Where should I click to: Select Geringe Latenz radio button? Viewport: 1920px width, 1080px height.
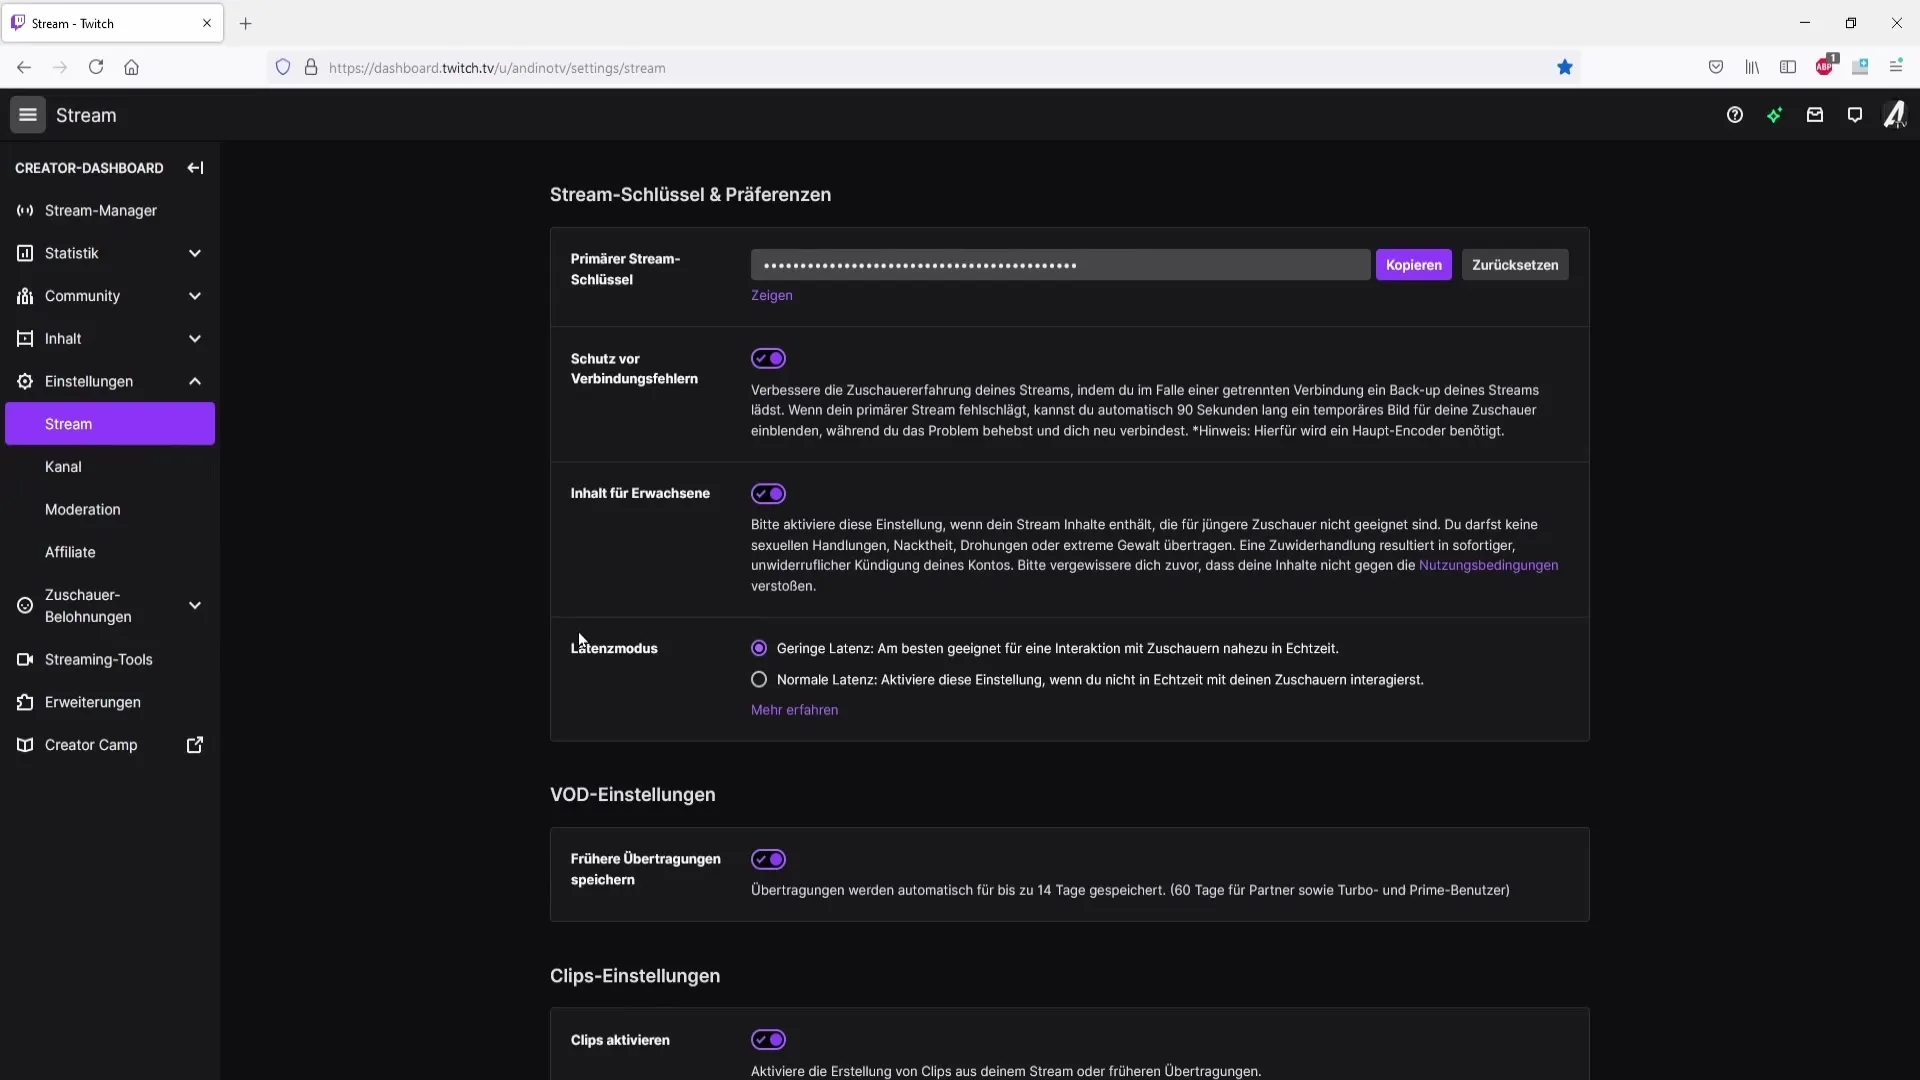coord(758,647)
